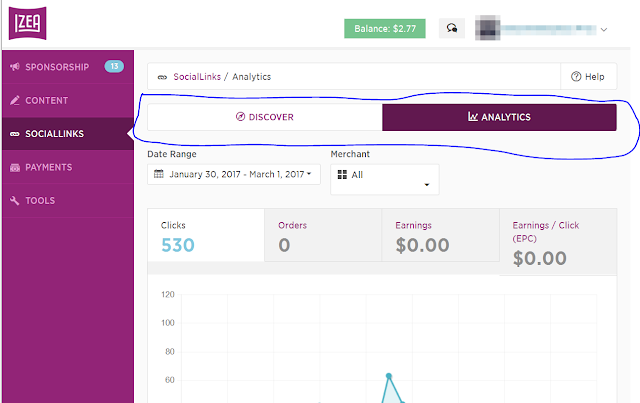Image resolution: width=640 pixels, height=403 pixels.
Task: Click the Tools wrench icon
Action: (x=15, y=200)
